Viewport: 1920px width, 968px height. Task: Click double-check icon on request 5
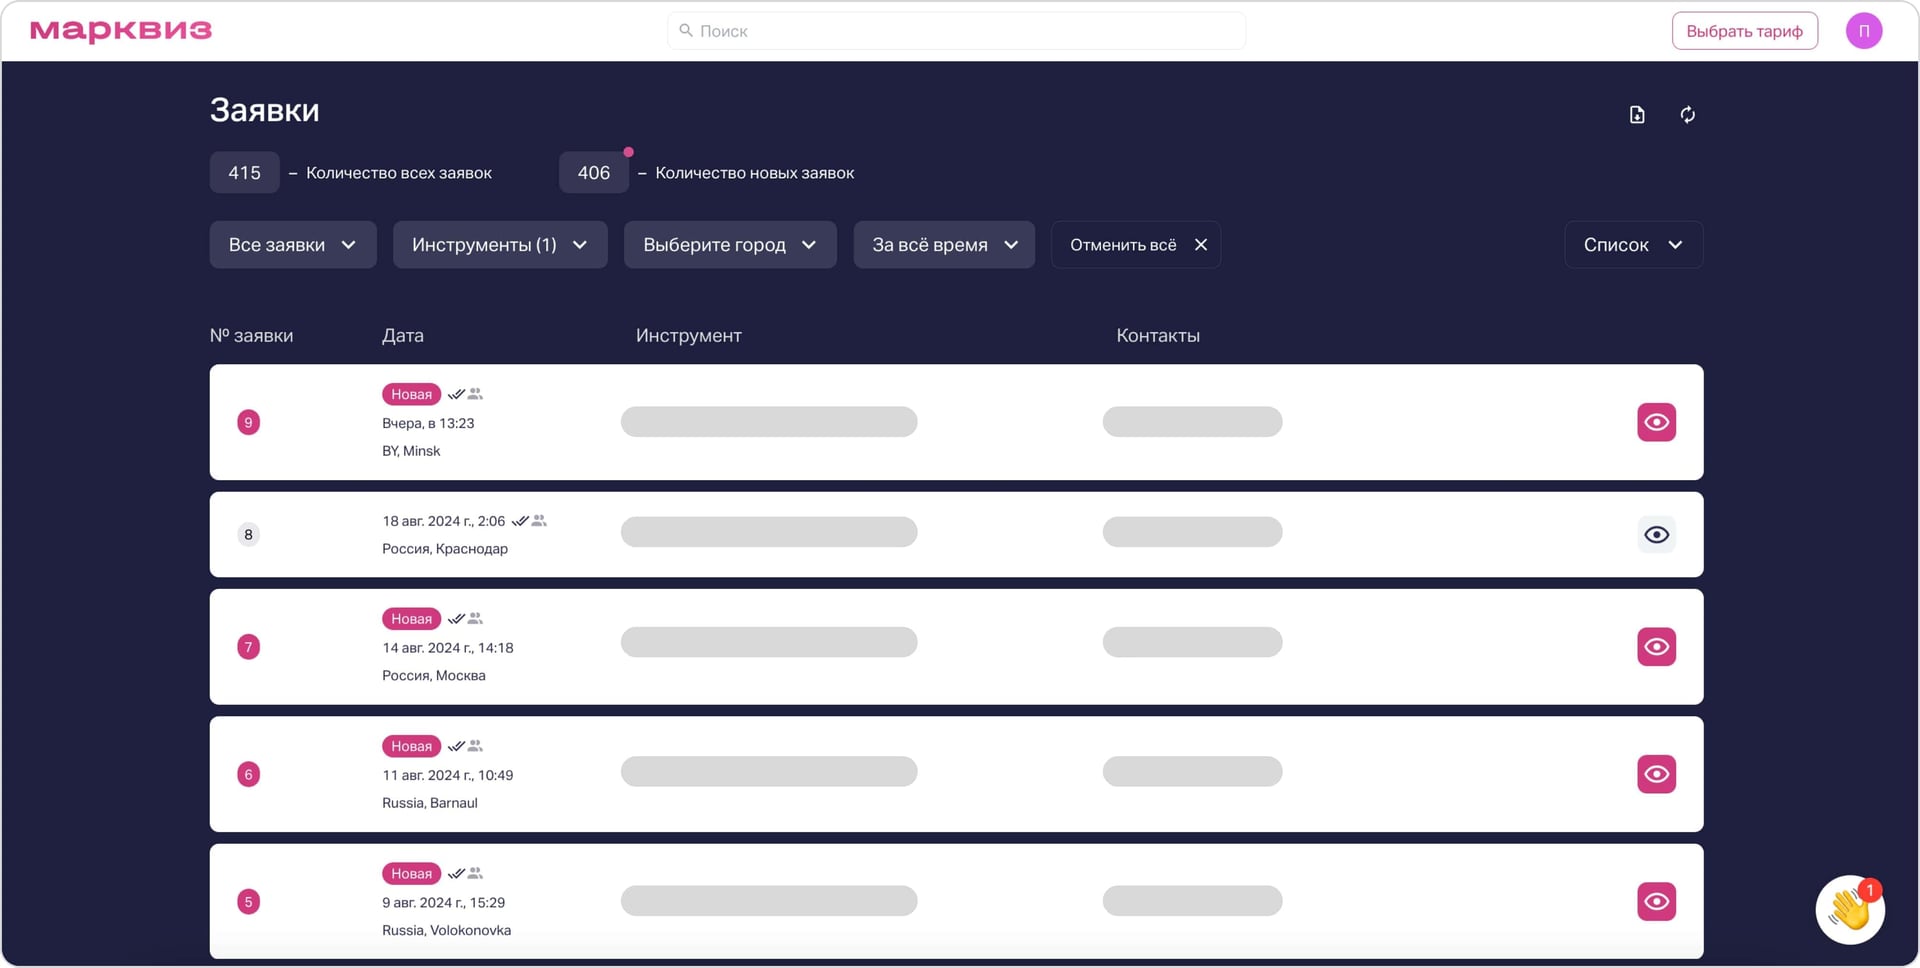(457, 872)
